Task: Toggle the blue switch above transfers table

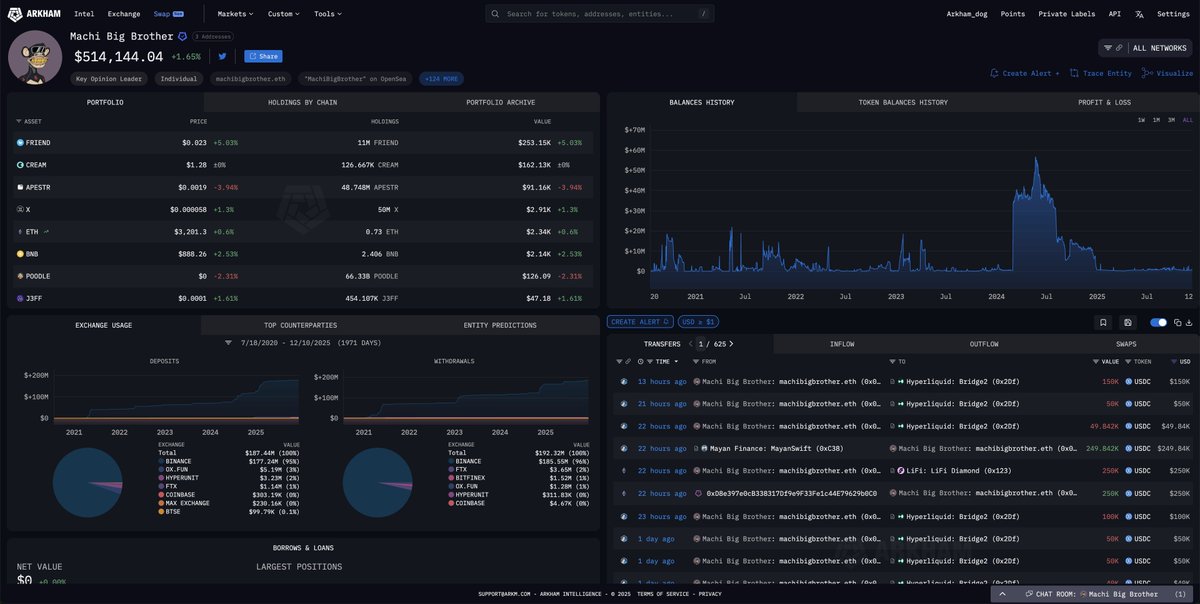Action: click(1158, 322)
